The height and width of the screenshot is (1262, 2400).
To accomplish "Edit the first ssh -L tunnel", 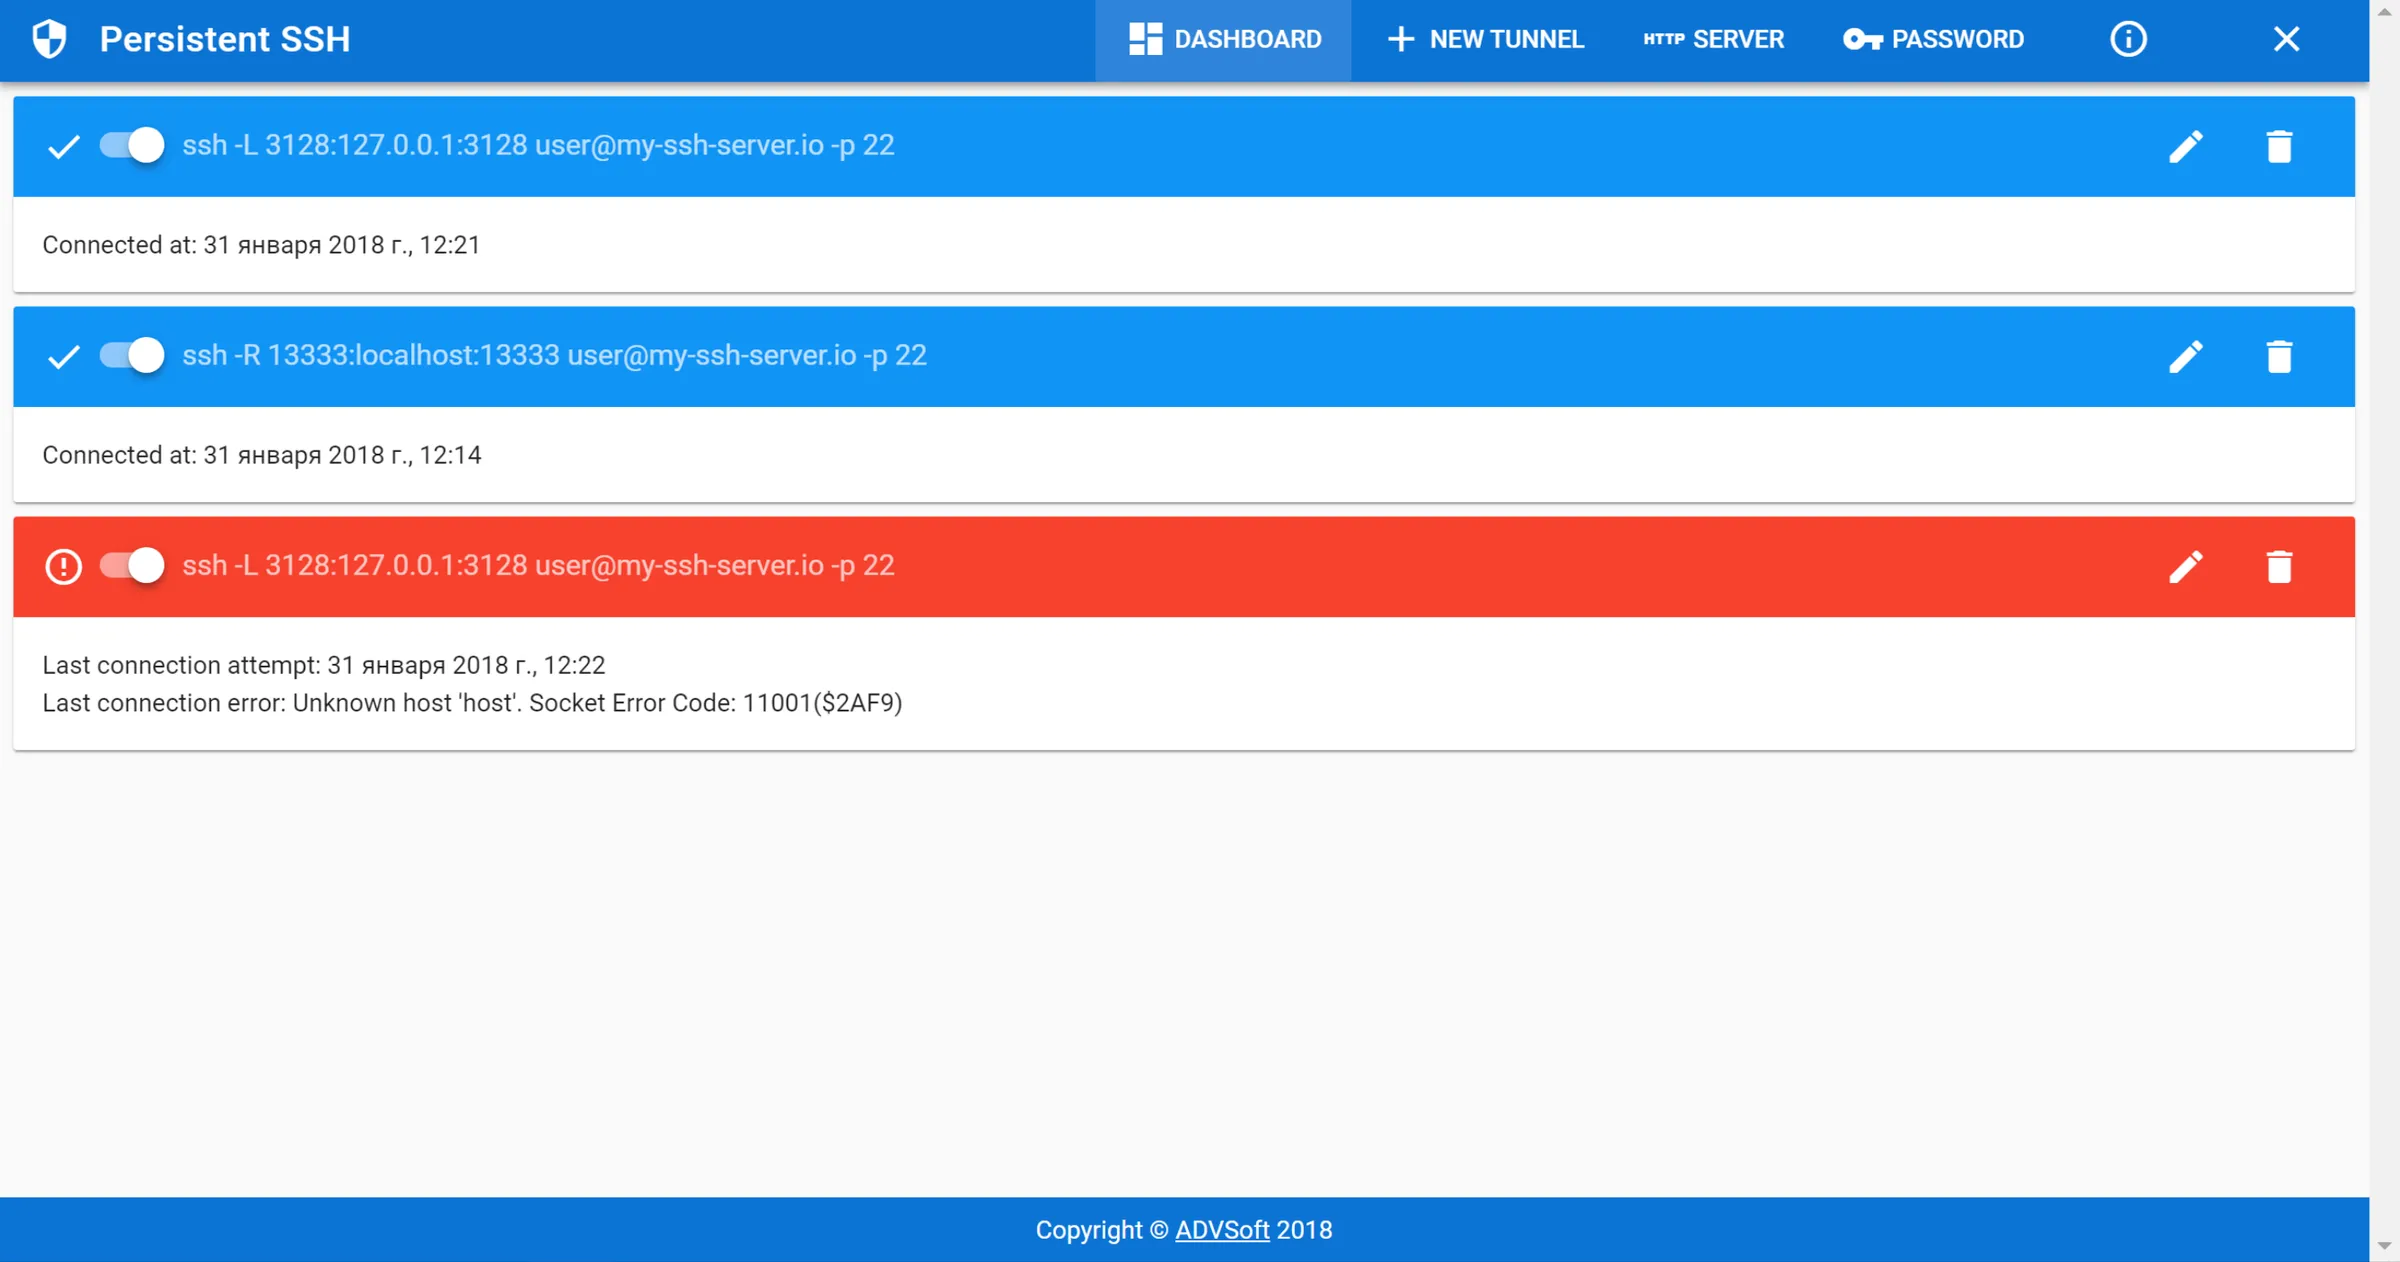I will (x=2187, y=146).
